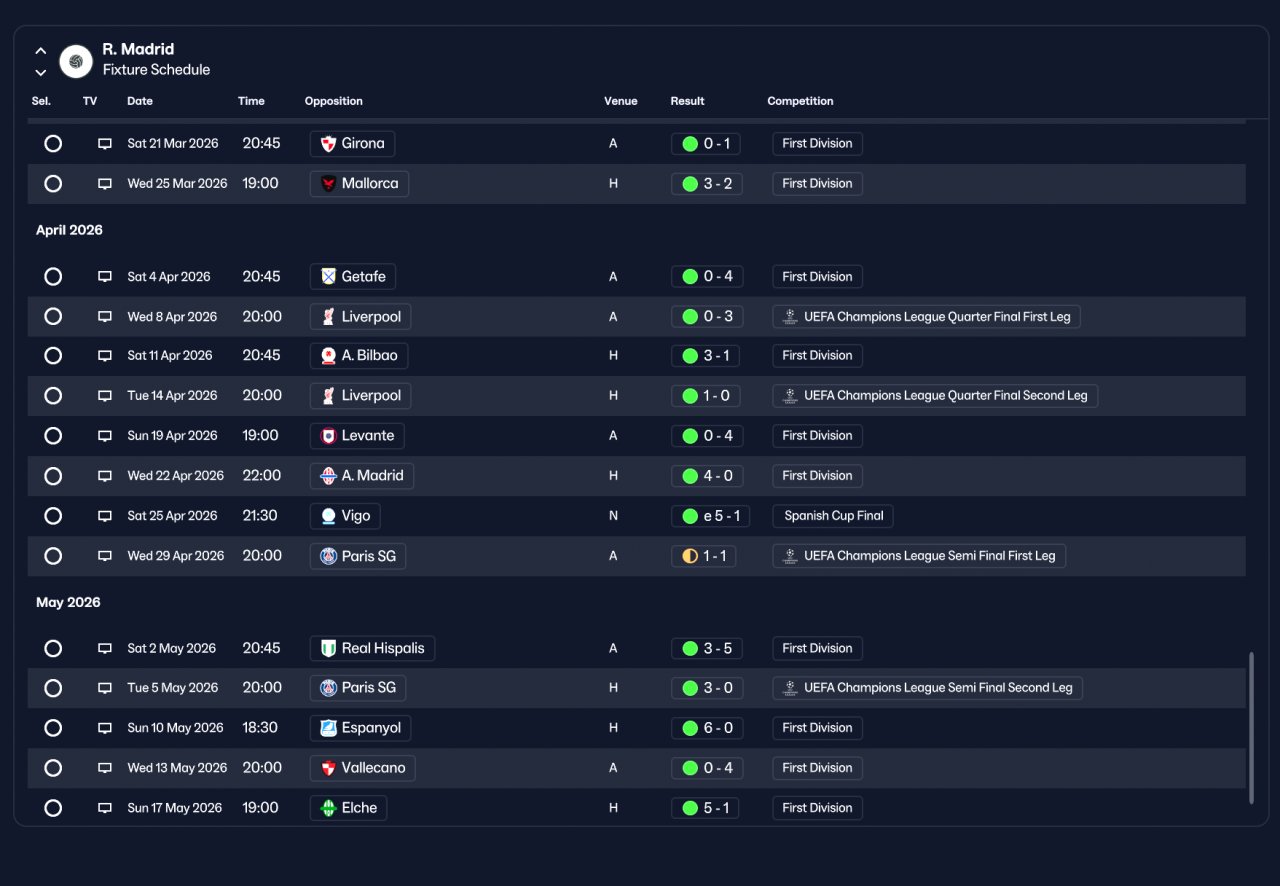Image resolution: width=1280 pixels, height=886 pixels.
Task: Click the down chevron beside Fixture Schedule
Action: (41, 72)
